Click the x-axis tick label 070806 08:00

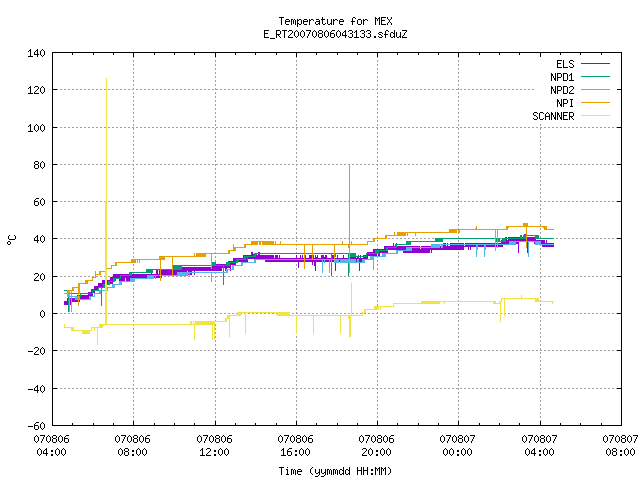[133, 446]
